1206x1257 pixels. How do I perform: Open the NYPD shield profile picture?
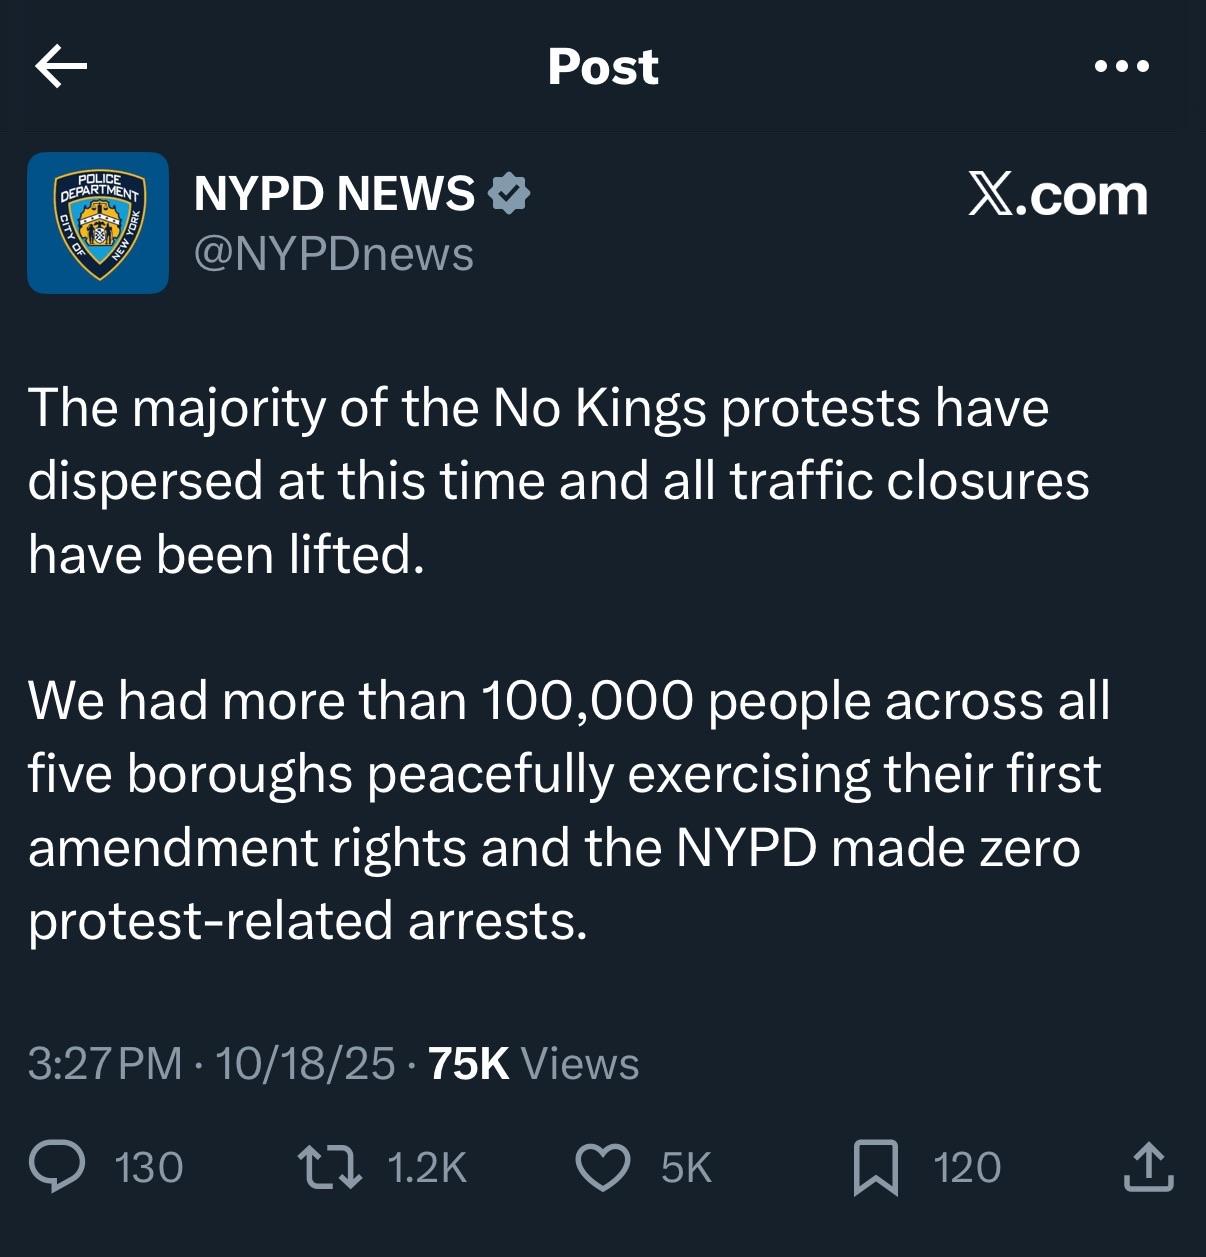pyautogui.click(x=98, y=223)
